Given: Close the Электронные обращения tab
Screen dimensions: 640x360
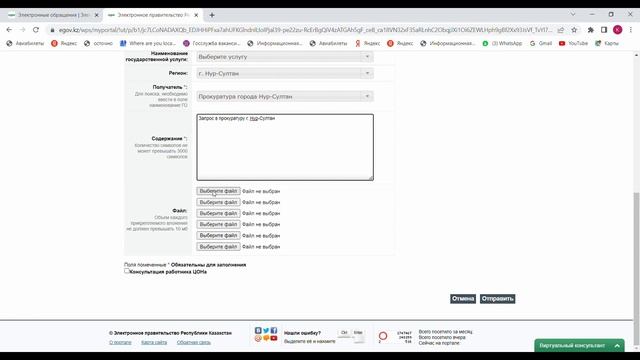Looking at the screenshot, I should pos(97,15).
